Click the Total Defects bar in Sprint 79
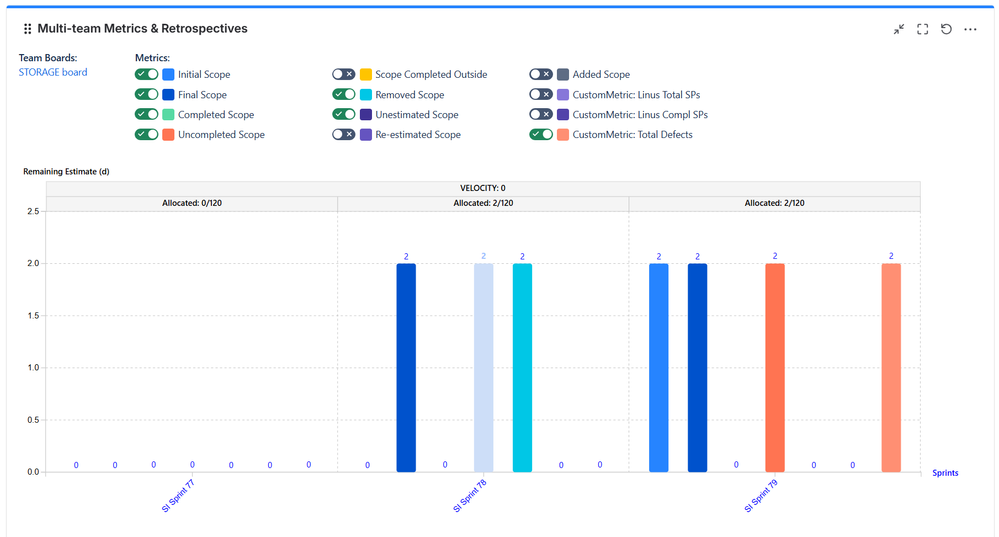The image size is (999, 537). pyautogui.click(x=891, y=368)
